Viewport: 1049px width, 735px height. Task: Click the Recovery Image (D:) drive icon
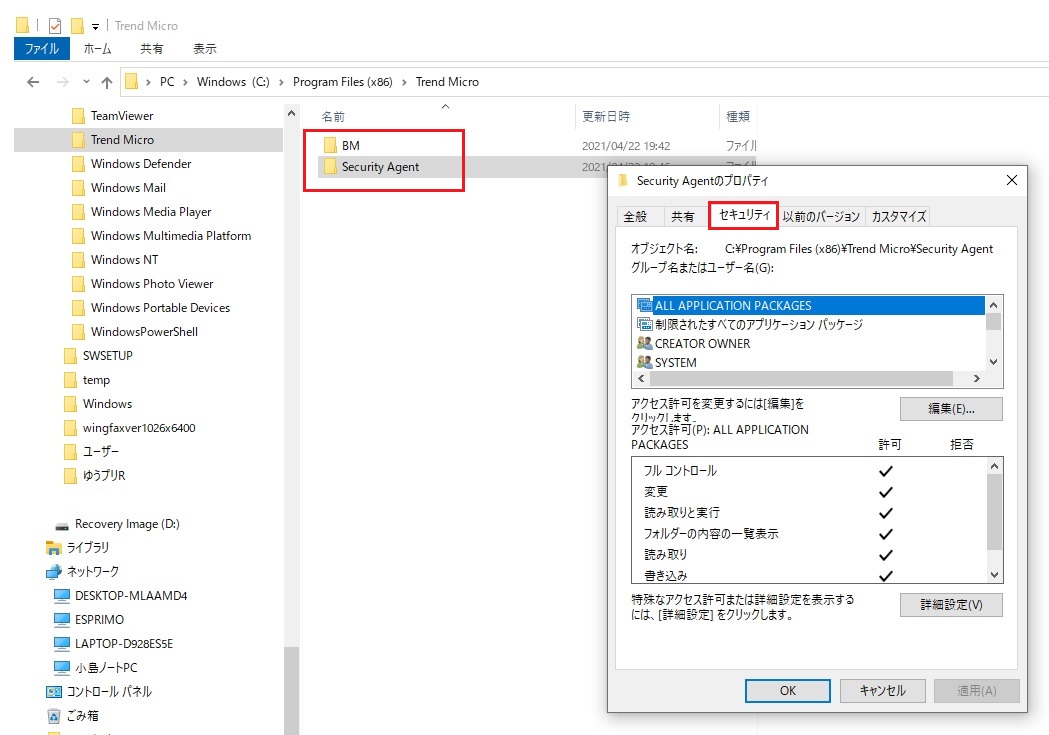point(62,525)
